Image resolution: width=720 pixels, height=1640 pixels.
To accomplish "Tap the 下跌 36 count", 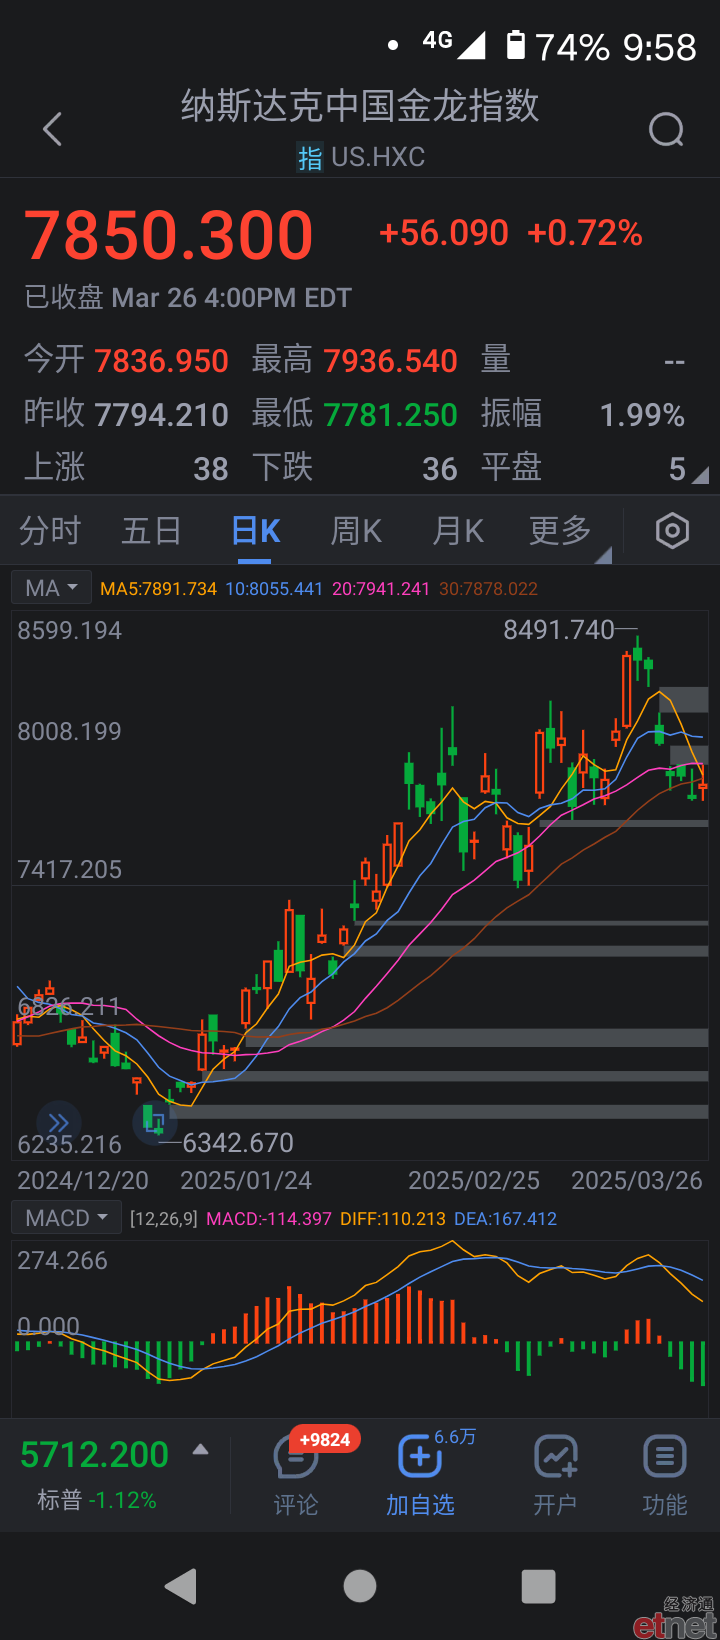I will pyautogui.click(x=439, y=469).
